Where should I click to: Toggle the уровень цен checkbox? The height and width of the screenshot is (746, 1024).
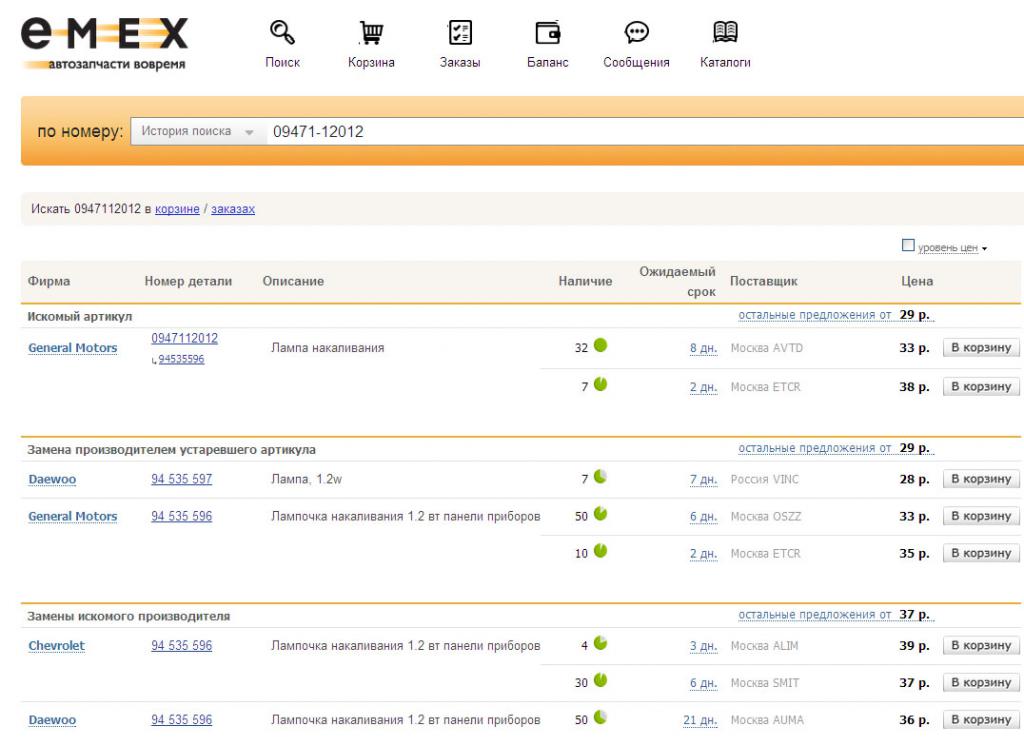[x=908, y=246]
